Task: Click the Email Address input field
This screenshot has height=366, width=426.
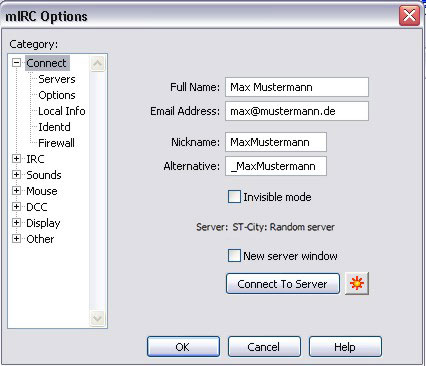Action: pos(297,111)
